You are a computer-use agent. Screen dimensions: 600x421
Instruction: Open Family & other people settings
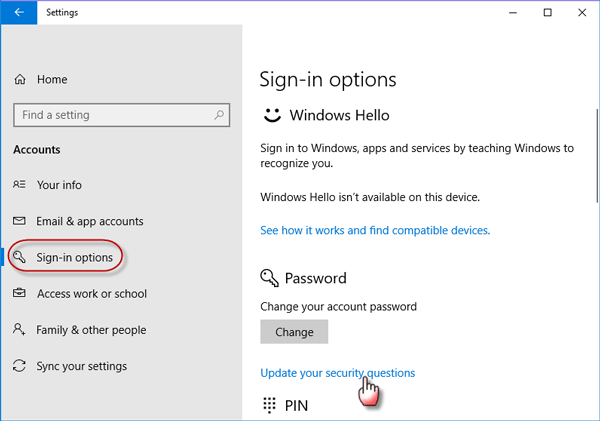(91, 330)
